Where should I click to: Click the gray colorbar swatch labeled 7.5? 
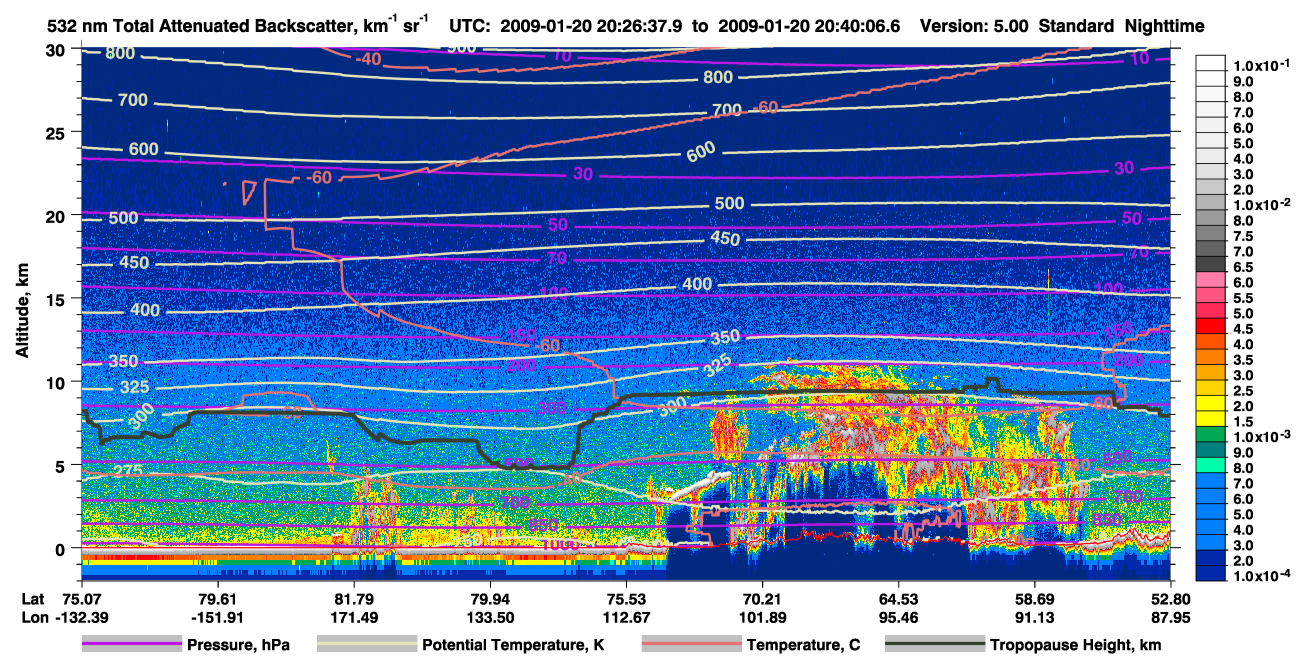coord(1210,232)
